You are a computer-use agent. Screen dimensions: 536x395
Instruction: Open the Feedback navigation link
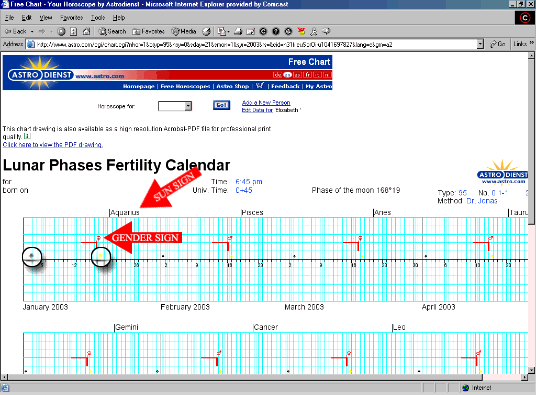(285, 86)
